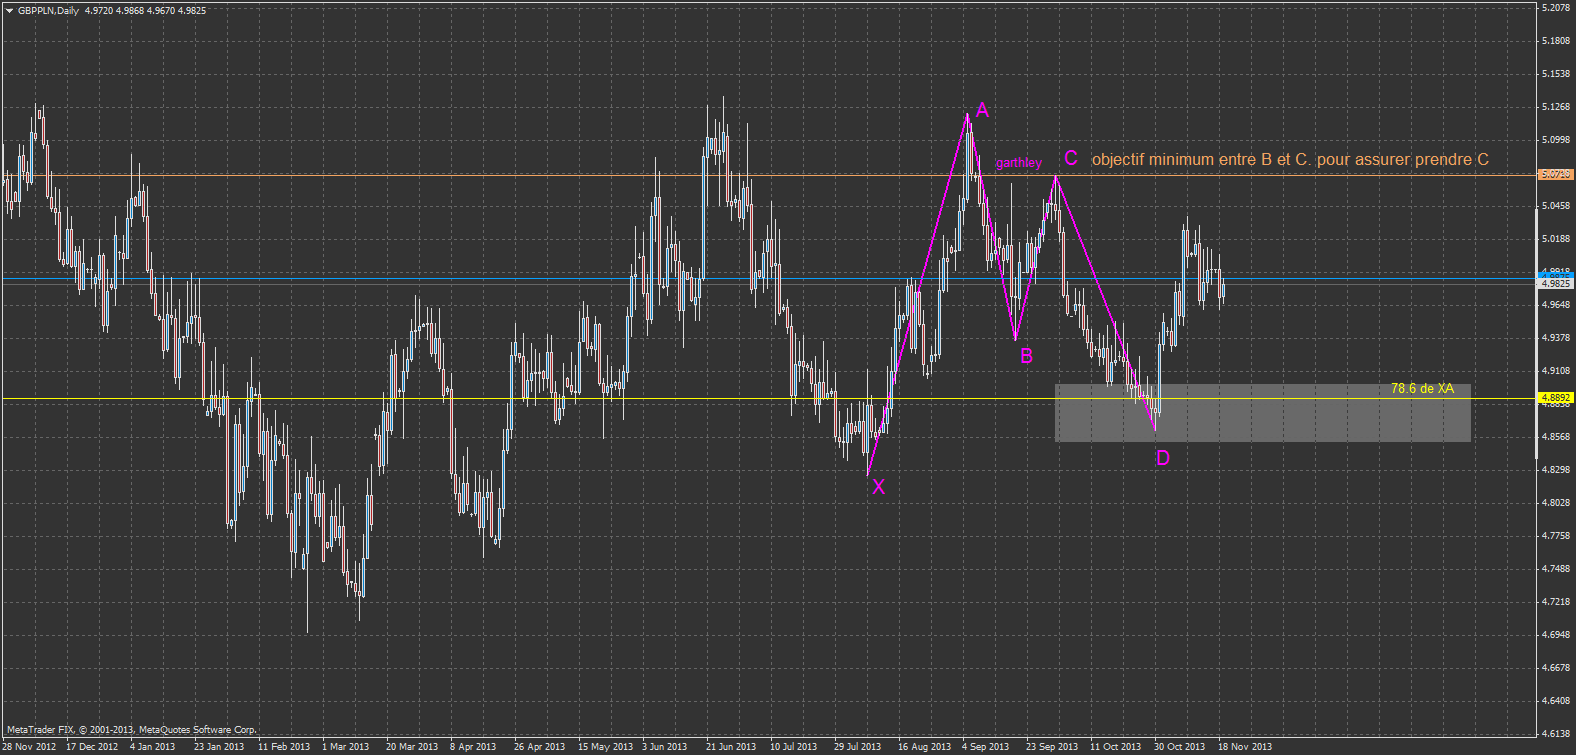Click the 5.1268 price scale label
Viewport: 1576px width, 755px height.
coord(1555,107)
